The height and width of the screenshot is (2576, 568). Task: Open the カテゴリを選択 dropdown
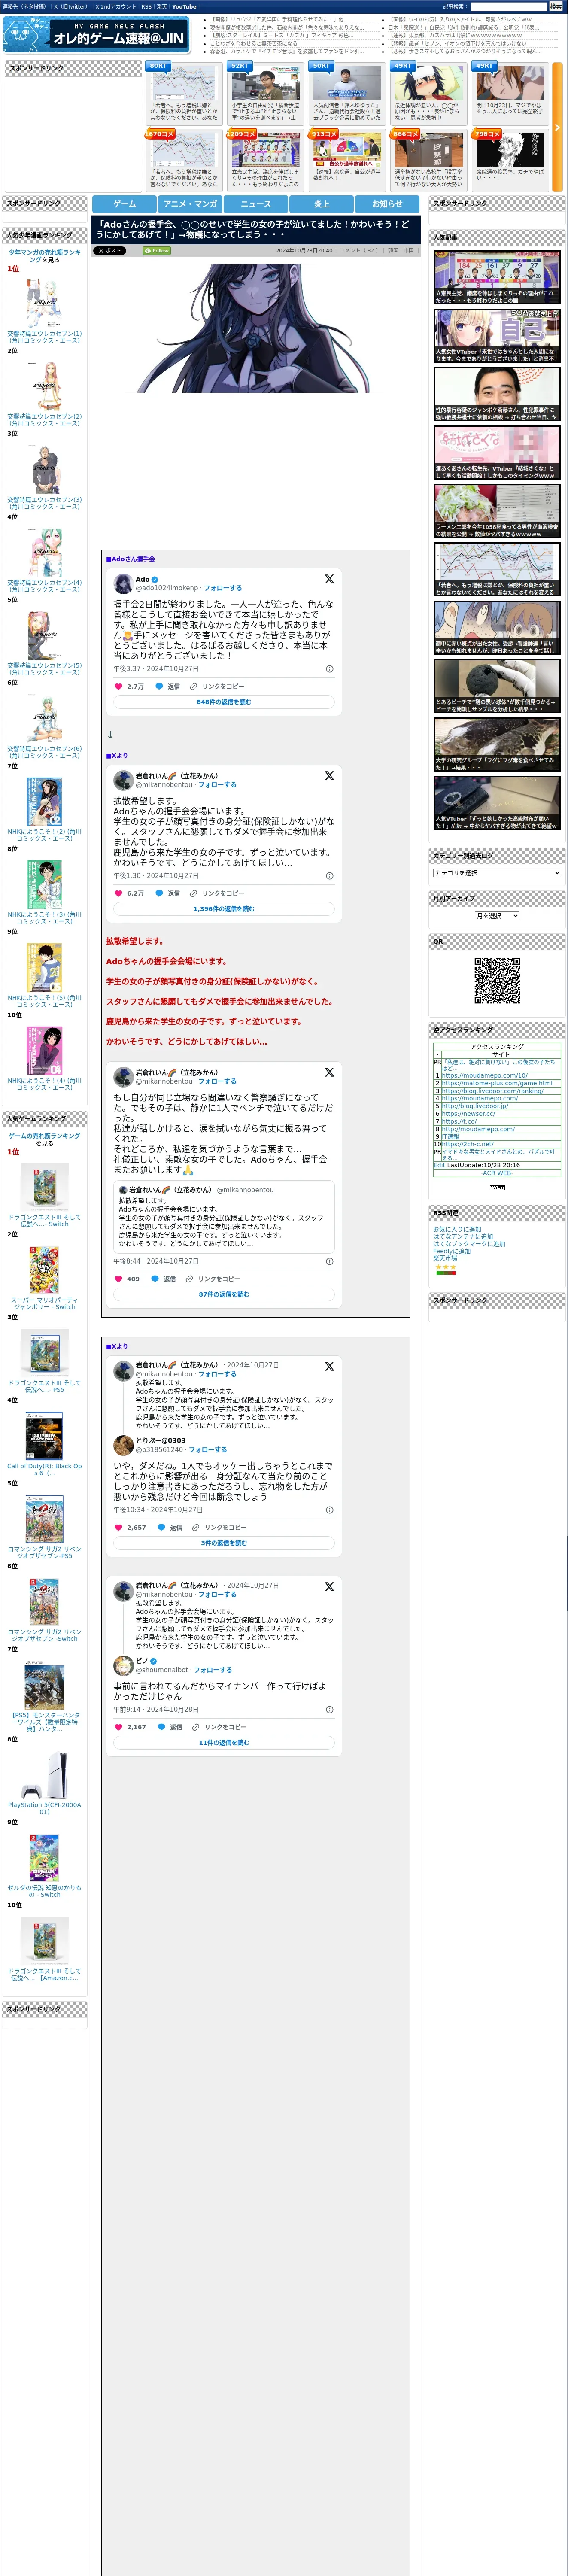(497, 873)
